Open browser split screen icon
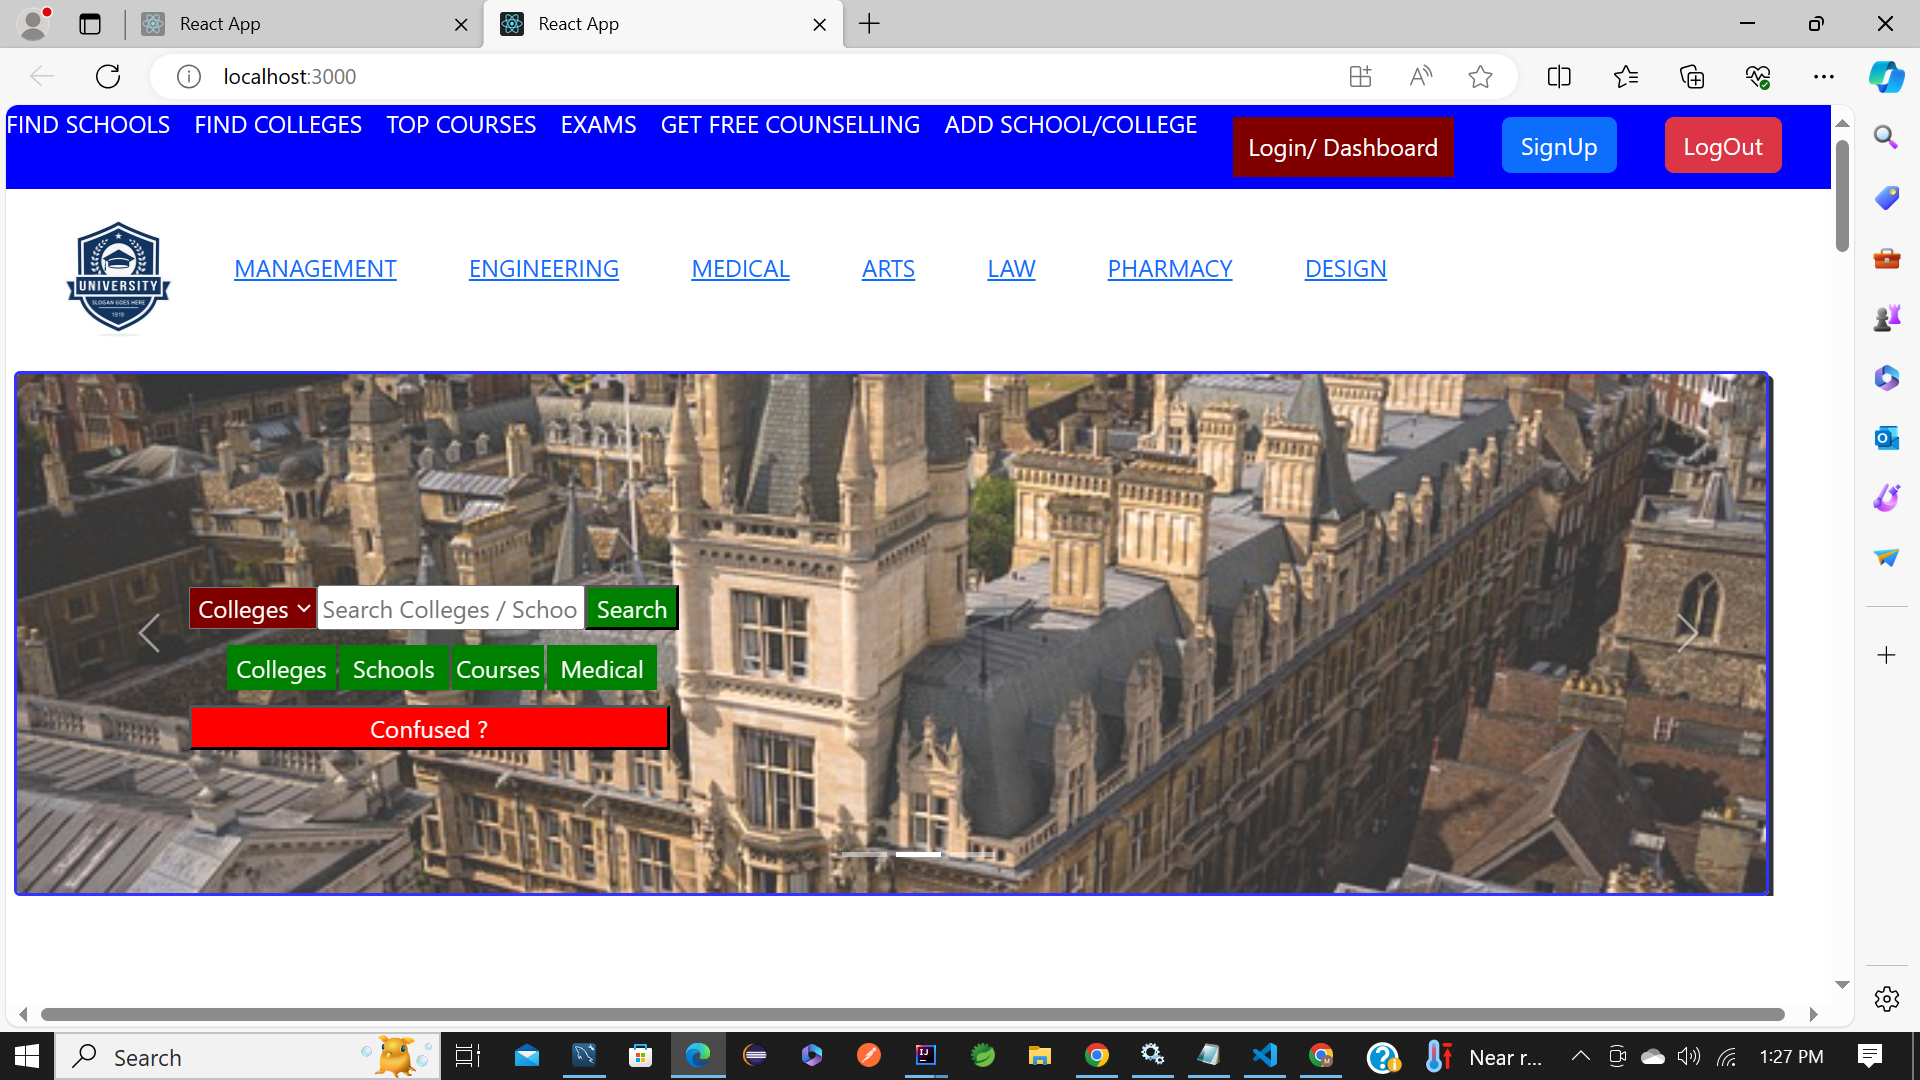 (x=1559, y=76)
